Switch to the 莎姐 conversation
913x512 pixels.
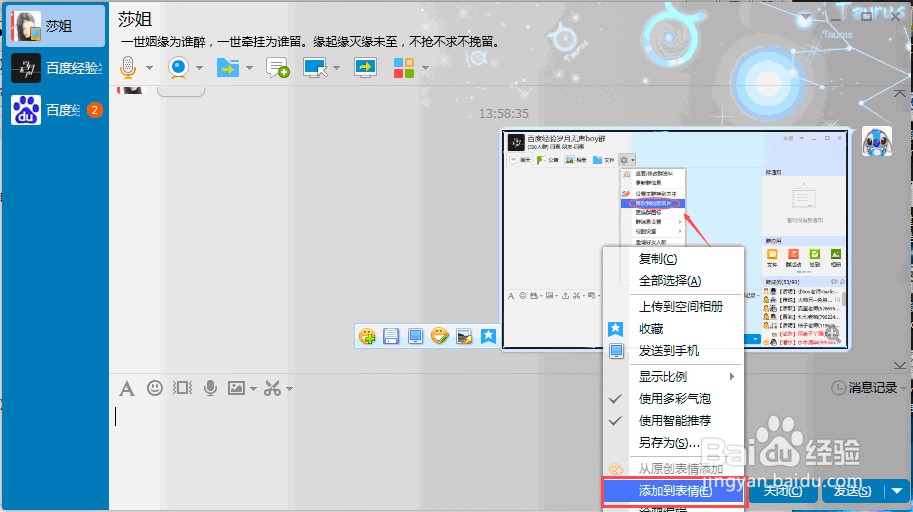[x=56, y=26]
